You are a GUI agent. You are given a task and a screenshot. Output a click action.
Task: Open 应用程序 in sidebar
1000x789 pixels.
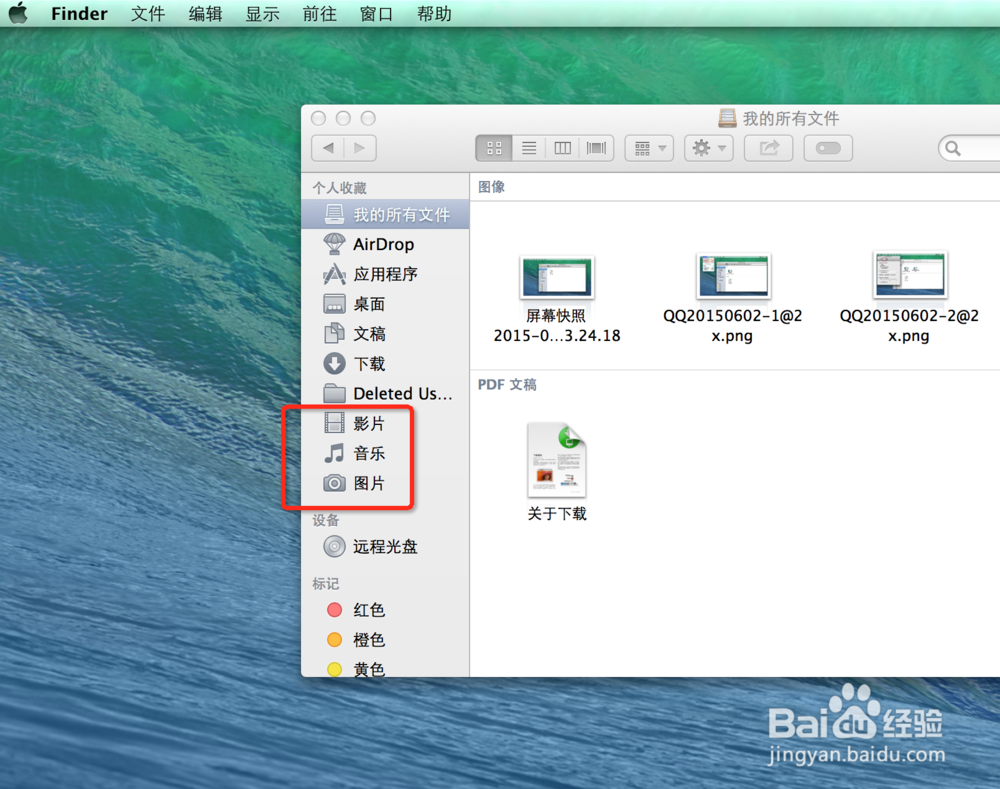pos(385,274)
